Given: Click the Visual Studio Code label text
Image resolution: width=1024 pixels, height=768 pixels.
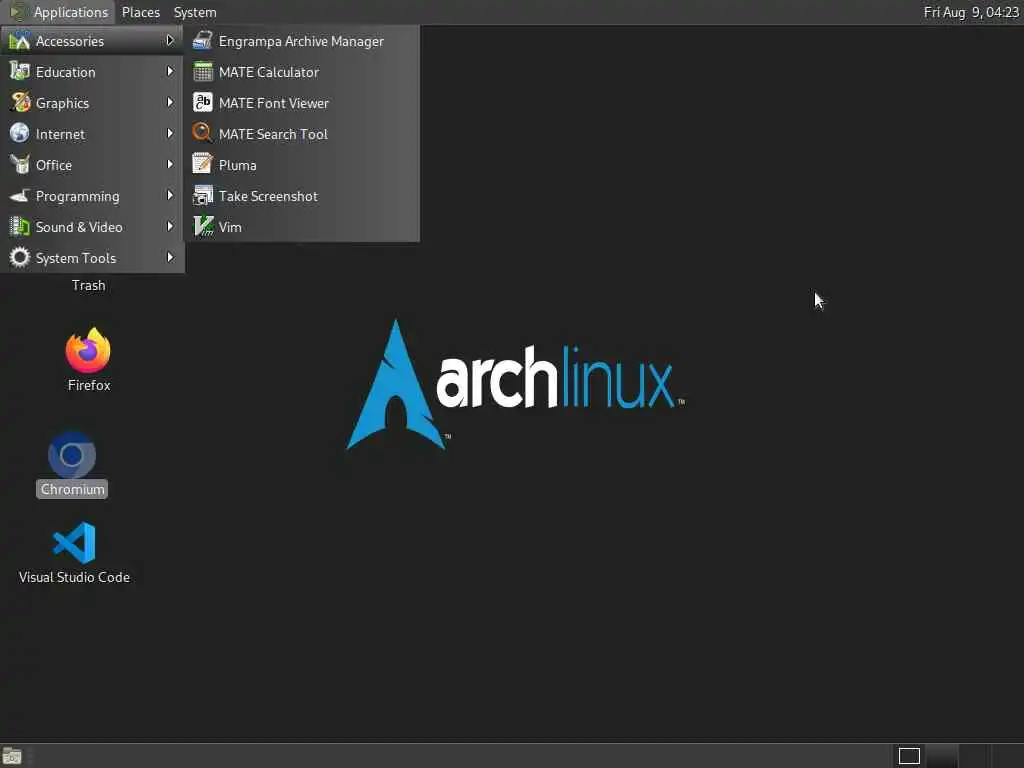Looking at the screenshot, I should tap(74, 577).
